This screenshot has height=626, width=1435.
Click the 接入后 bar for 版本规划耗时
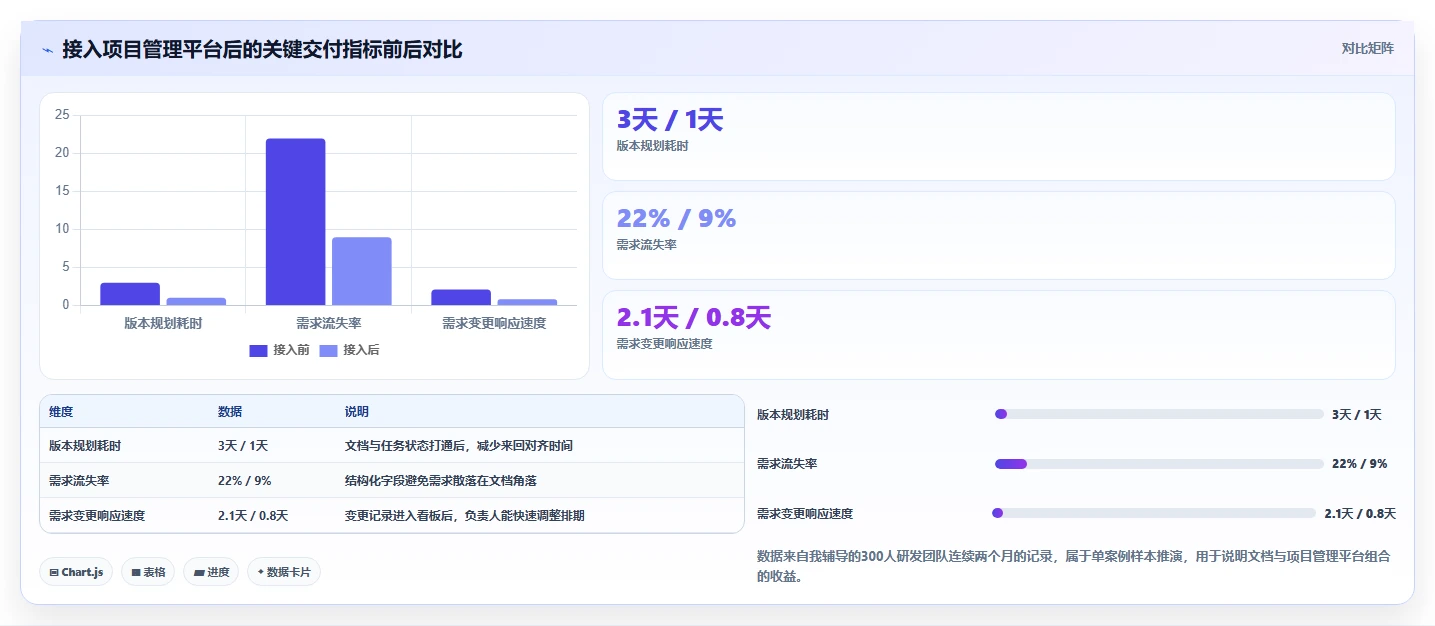(196, 301)
